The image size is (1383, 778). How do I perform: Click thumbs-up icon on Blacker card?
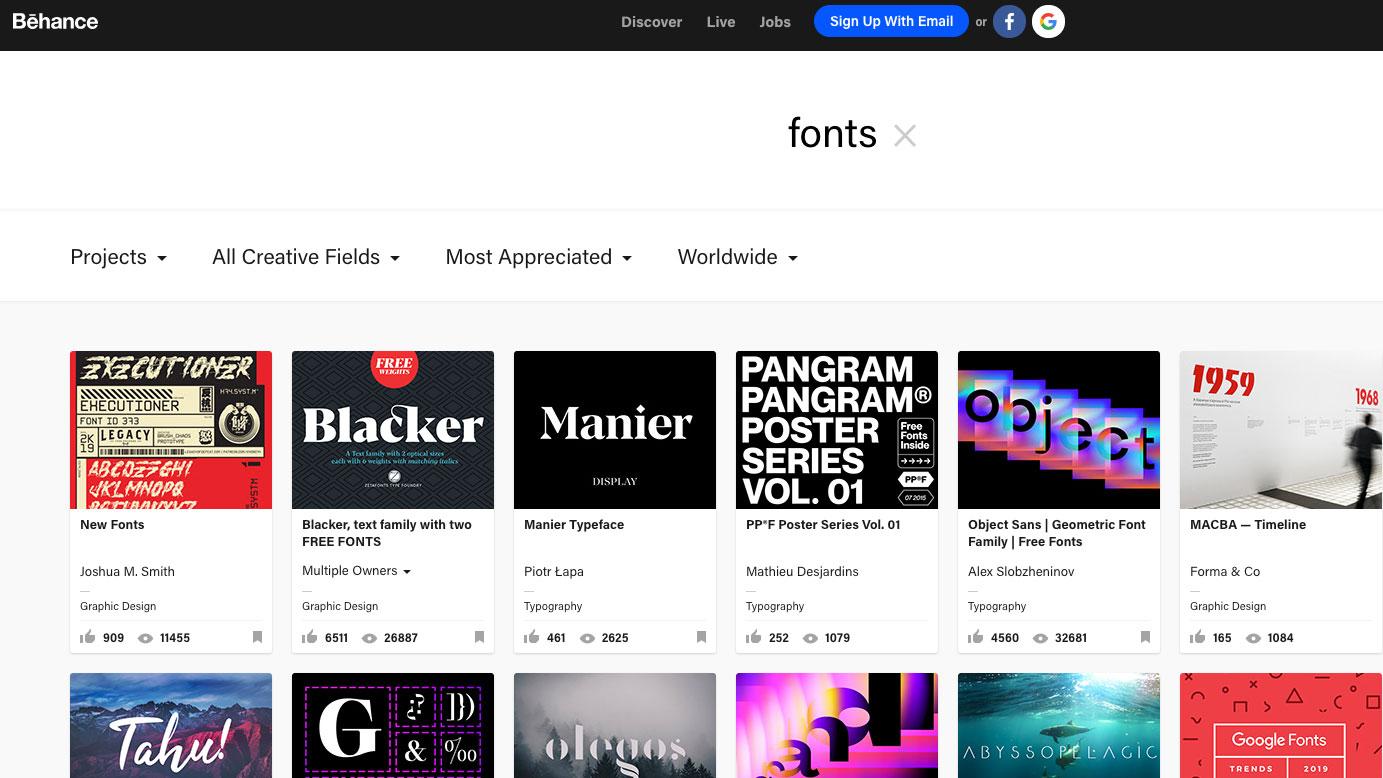point(310,637)
